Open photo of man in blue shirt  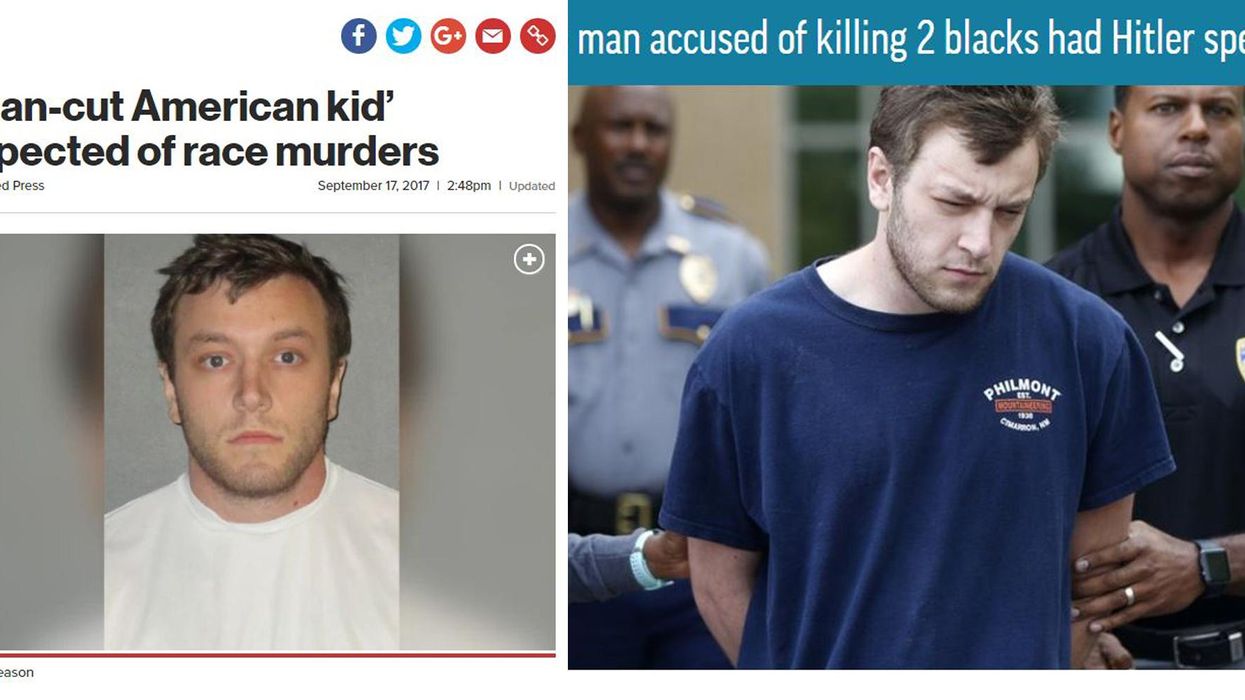click(x=906, y=377)
